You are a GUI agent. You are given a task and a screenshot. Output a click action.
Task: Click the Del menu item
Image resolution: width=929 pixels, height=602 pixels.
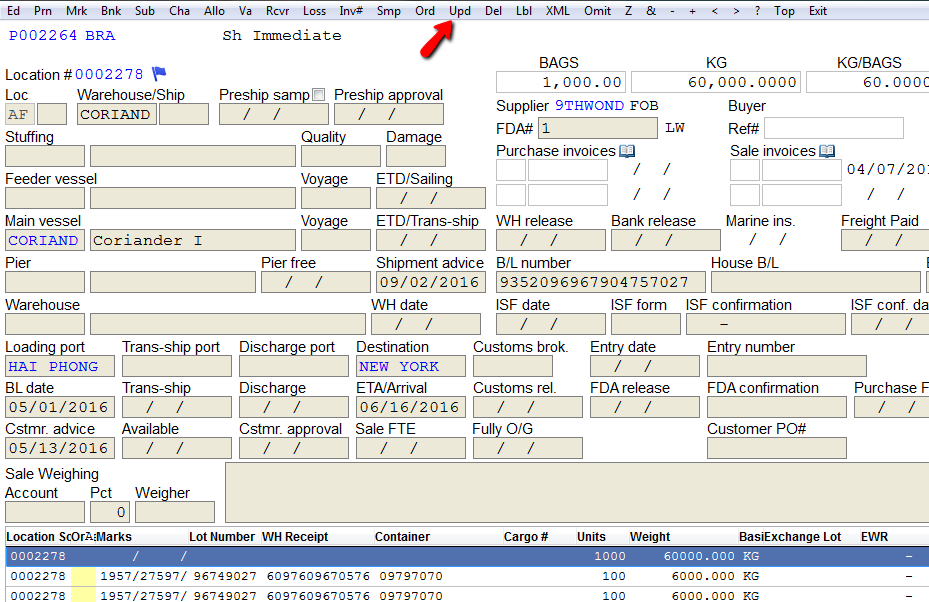(x=493, y=11)
